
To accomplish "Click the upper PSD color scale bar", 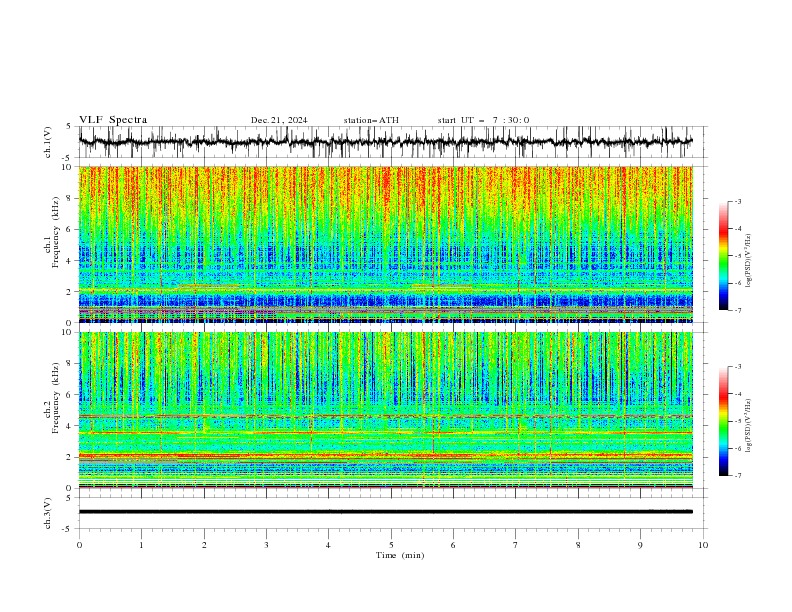I will [x=723, y=256].
